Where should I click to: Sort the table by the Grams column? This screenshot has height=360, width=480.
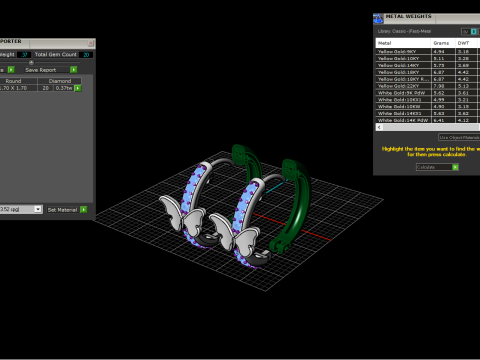pos(443,43)
